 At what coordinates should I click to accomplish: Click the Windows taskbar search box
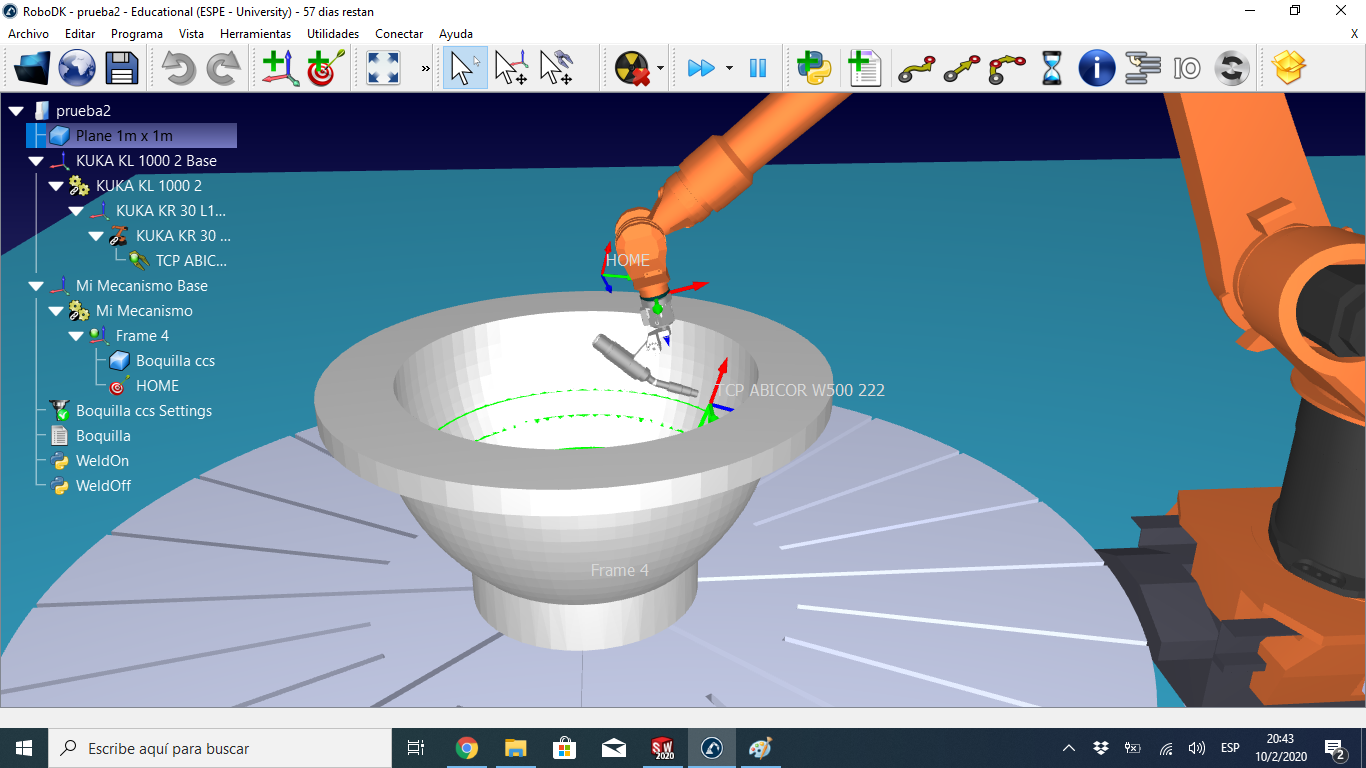(x=220, y=748)
